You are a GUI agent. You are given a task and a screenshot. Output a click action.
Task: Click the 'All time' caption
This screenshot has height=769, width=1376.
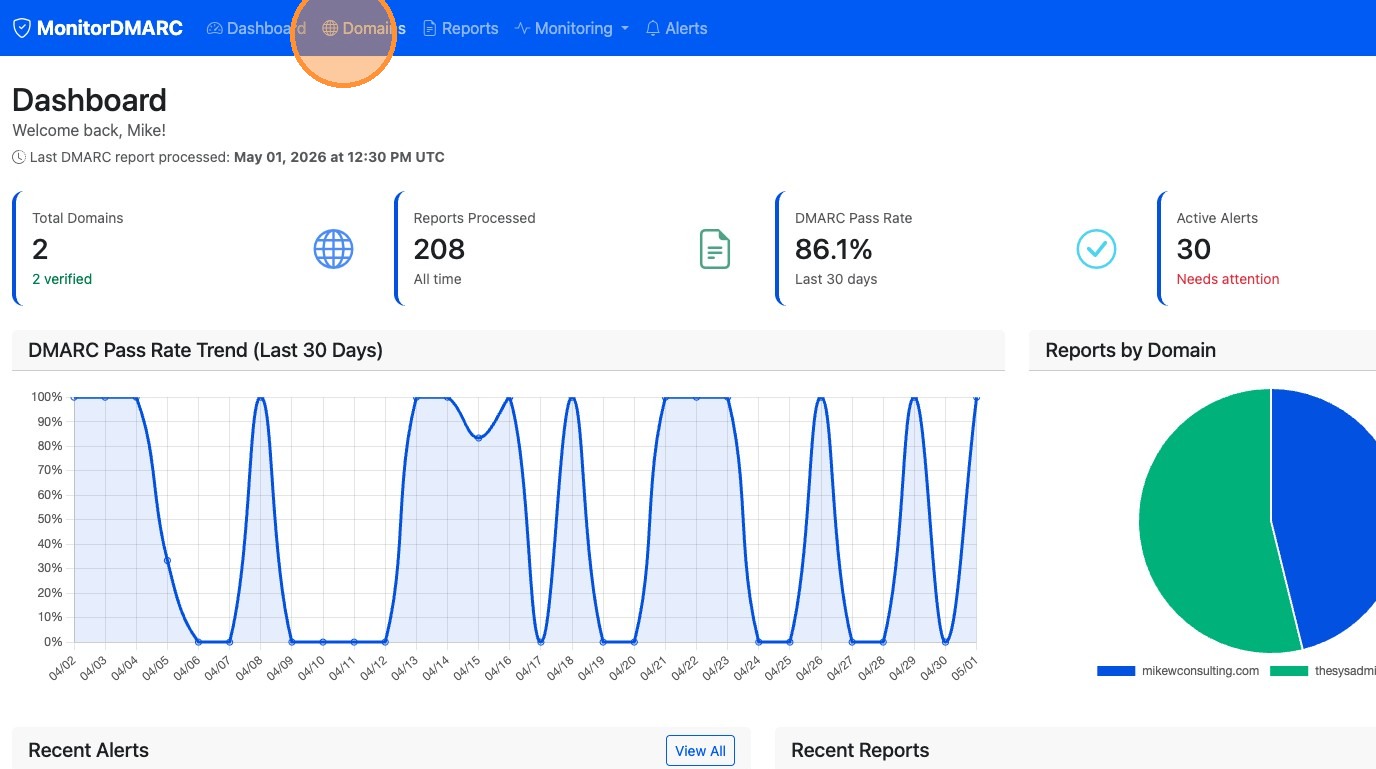pos(438,279)
